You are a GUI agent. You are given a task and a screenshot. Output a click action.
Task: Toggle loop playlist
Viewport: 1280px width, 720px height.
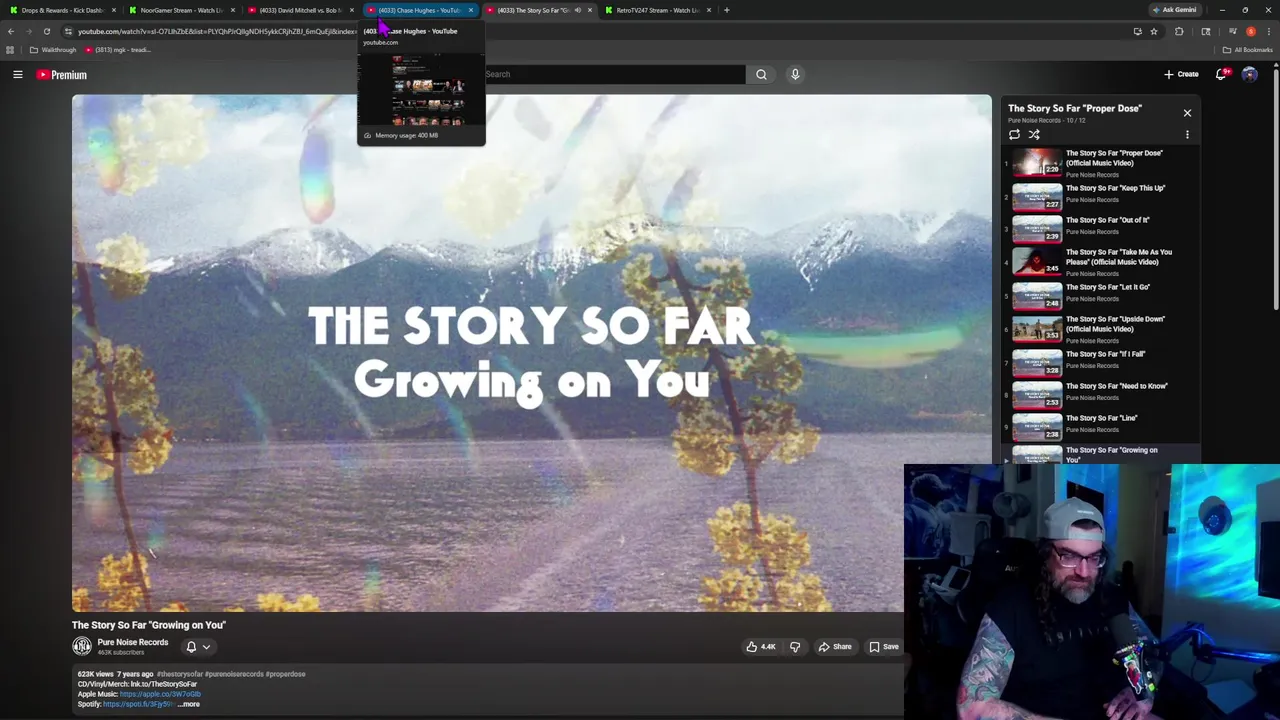(1014, 134)
